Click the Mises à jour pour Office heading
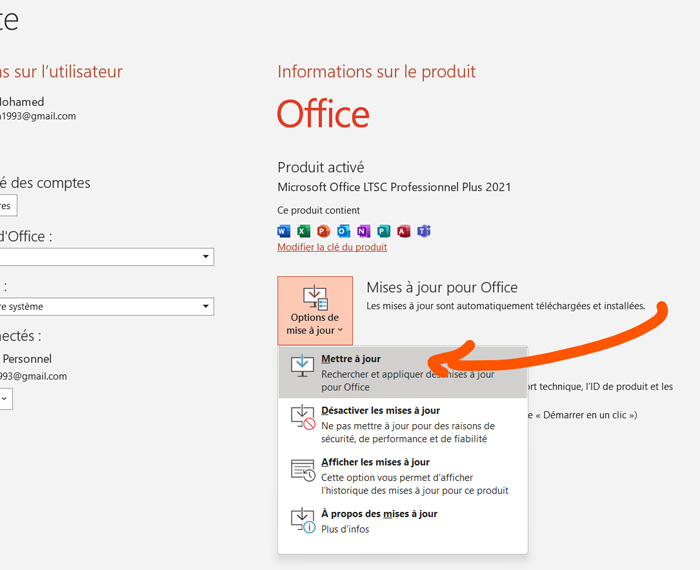700x570 pixels. 442,287
